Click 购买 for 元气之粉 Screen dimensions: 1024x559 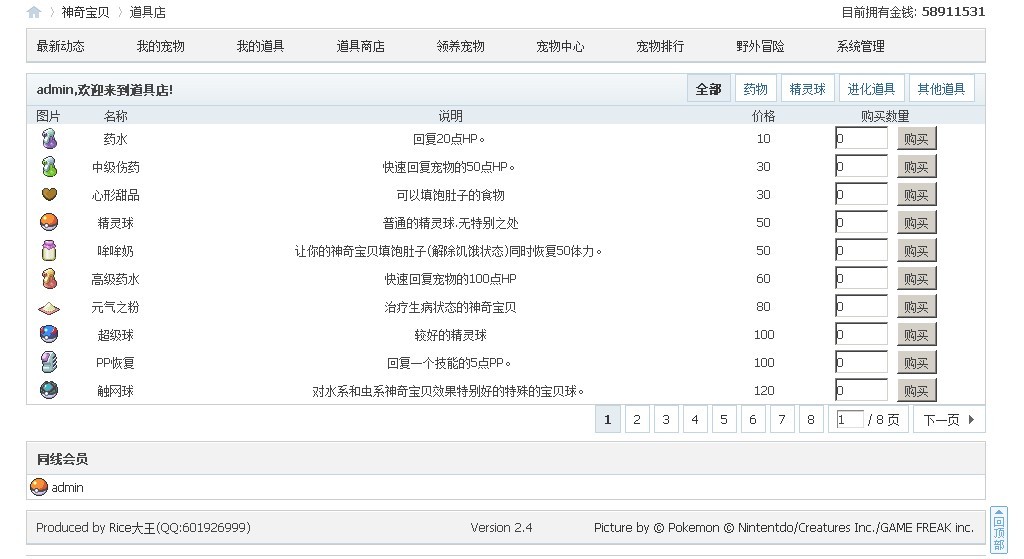tap(916, 307)
